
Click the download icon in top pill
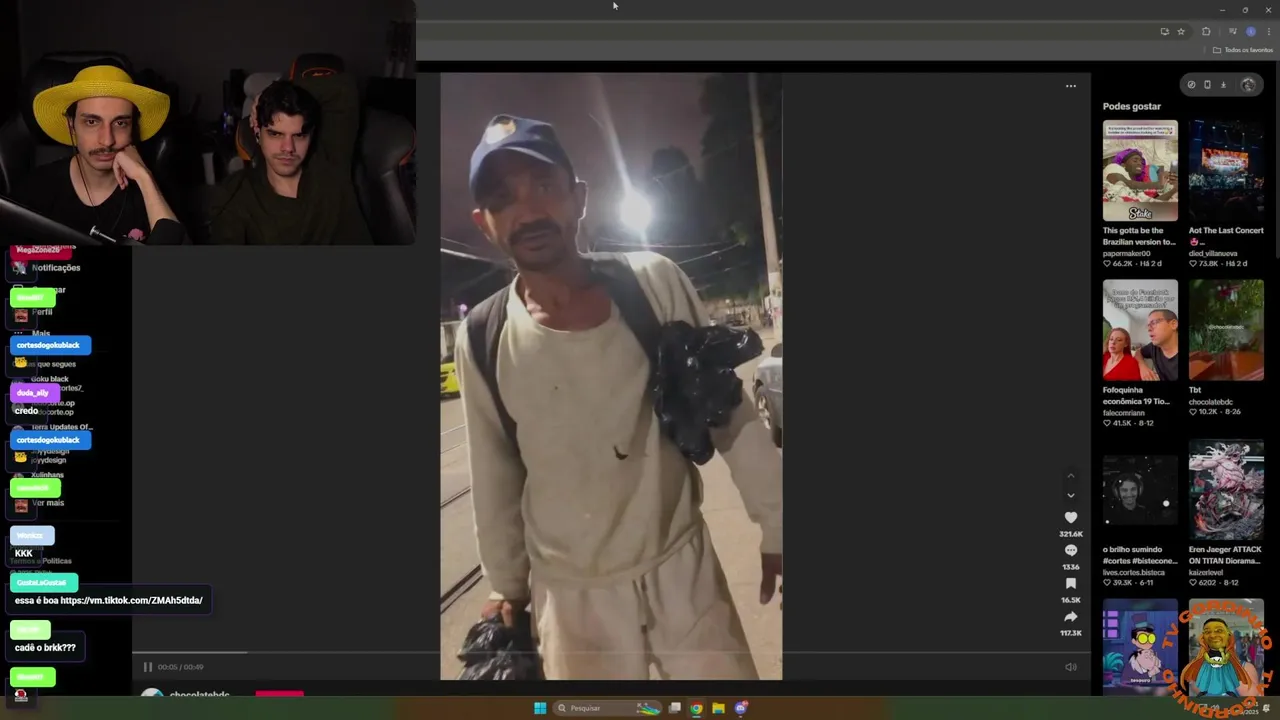pyautogui.click(x=1223, y=85)
